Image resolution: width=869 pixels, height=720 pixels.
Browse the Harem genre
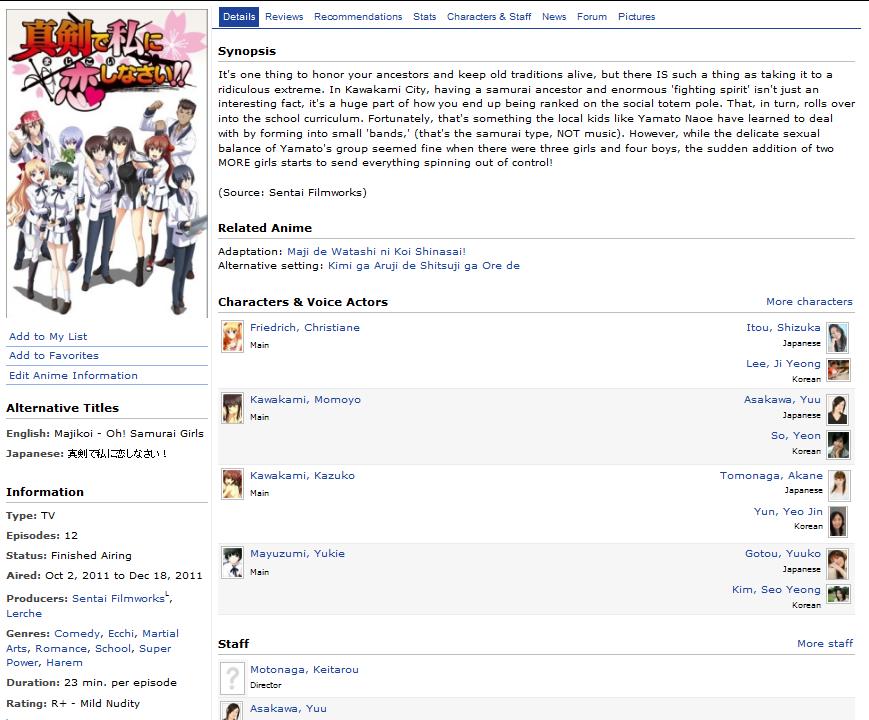point(64,663)
